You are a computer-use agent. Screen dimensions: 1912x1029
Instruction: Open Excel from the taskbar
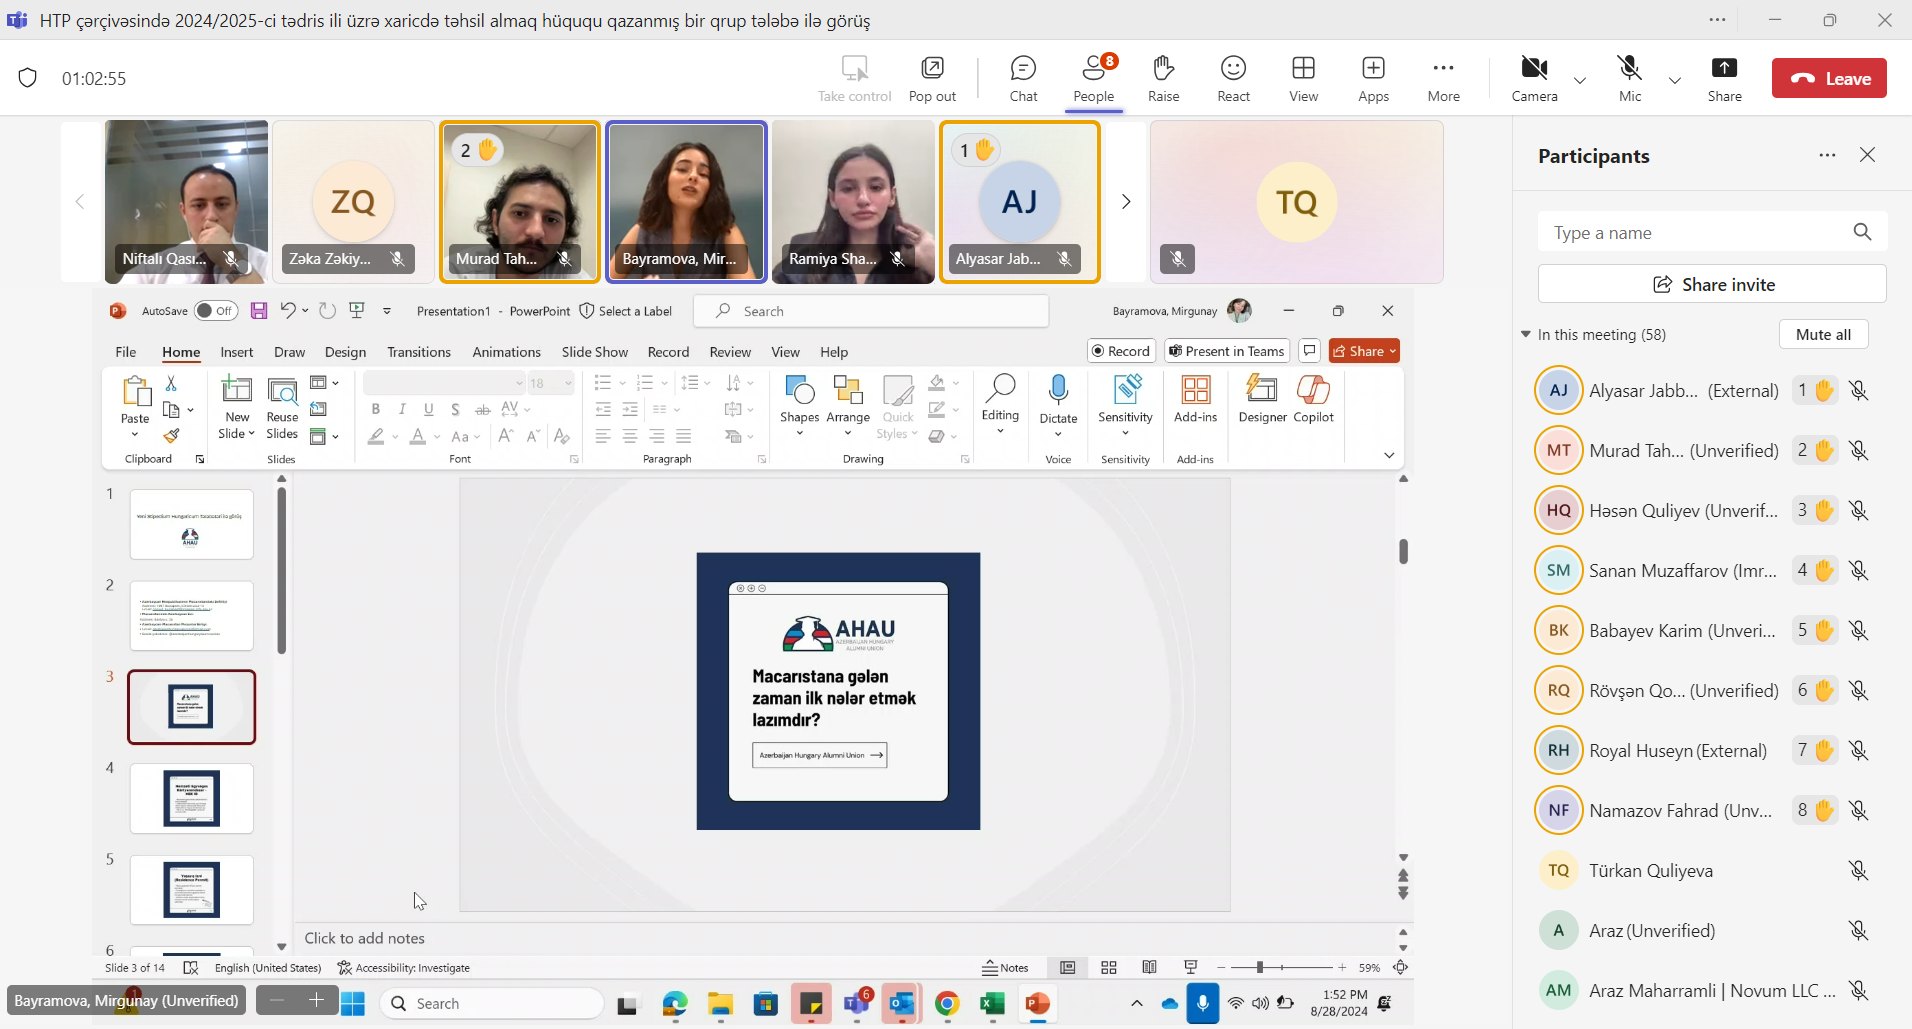pos(992,1003)
